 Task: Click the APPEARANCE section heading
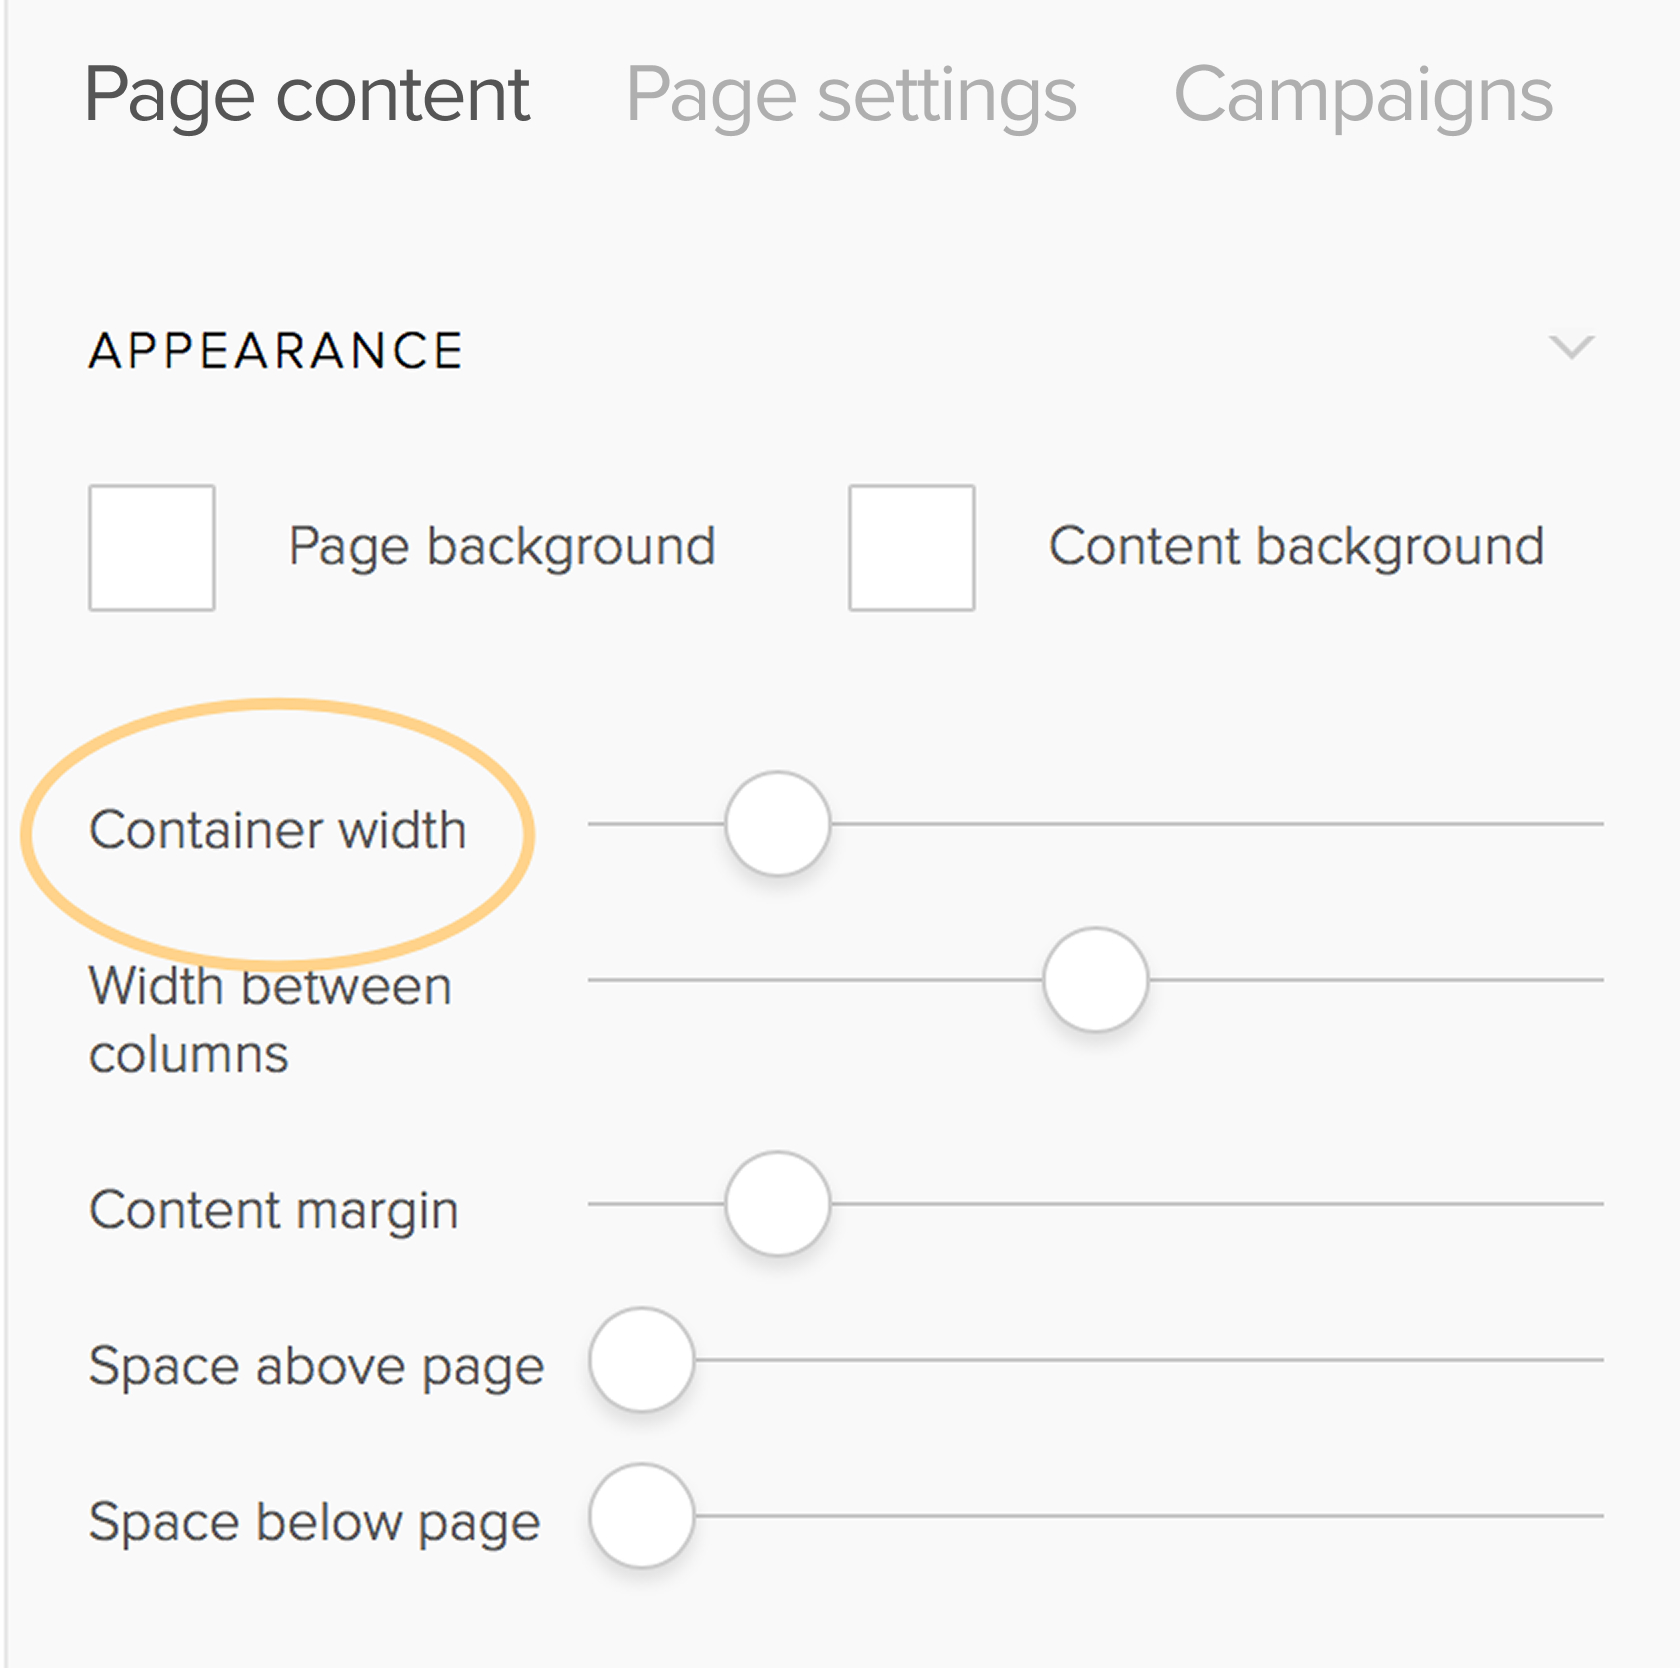coord(276,351)
